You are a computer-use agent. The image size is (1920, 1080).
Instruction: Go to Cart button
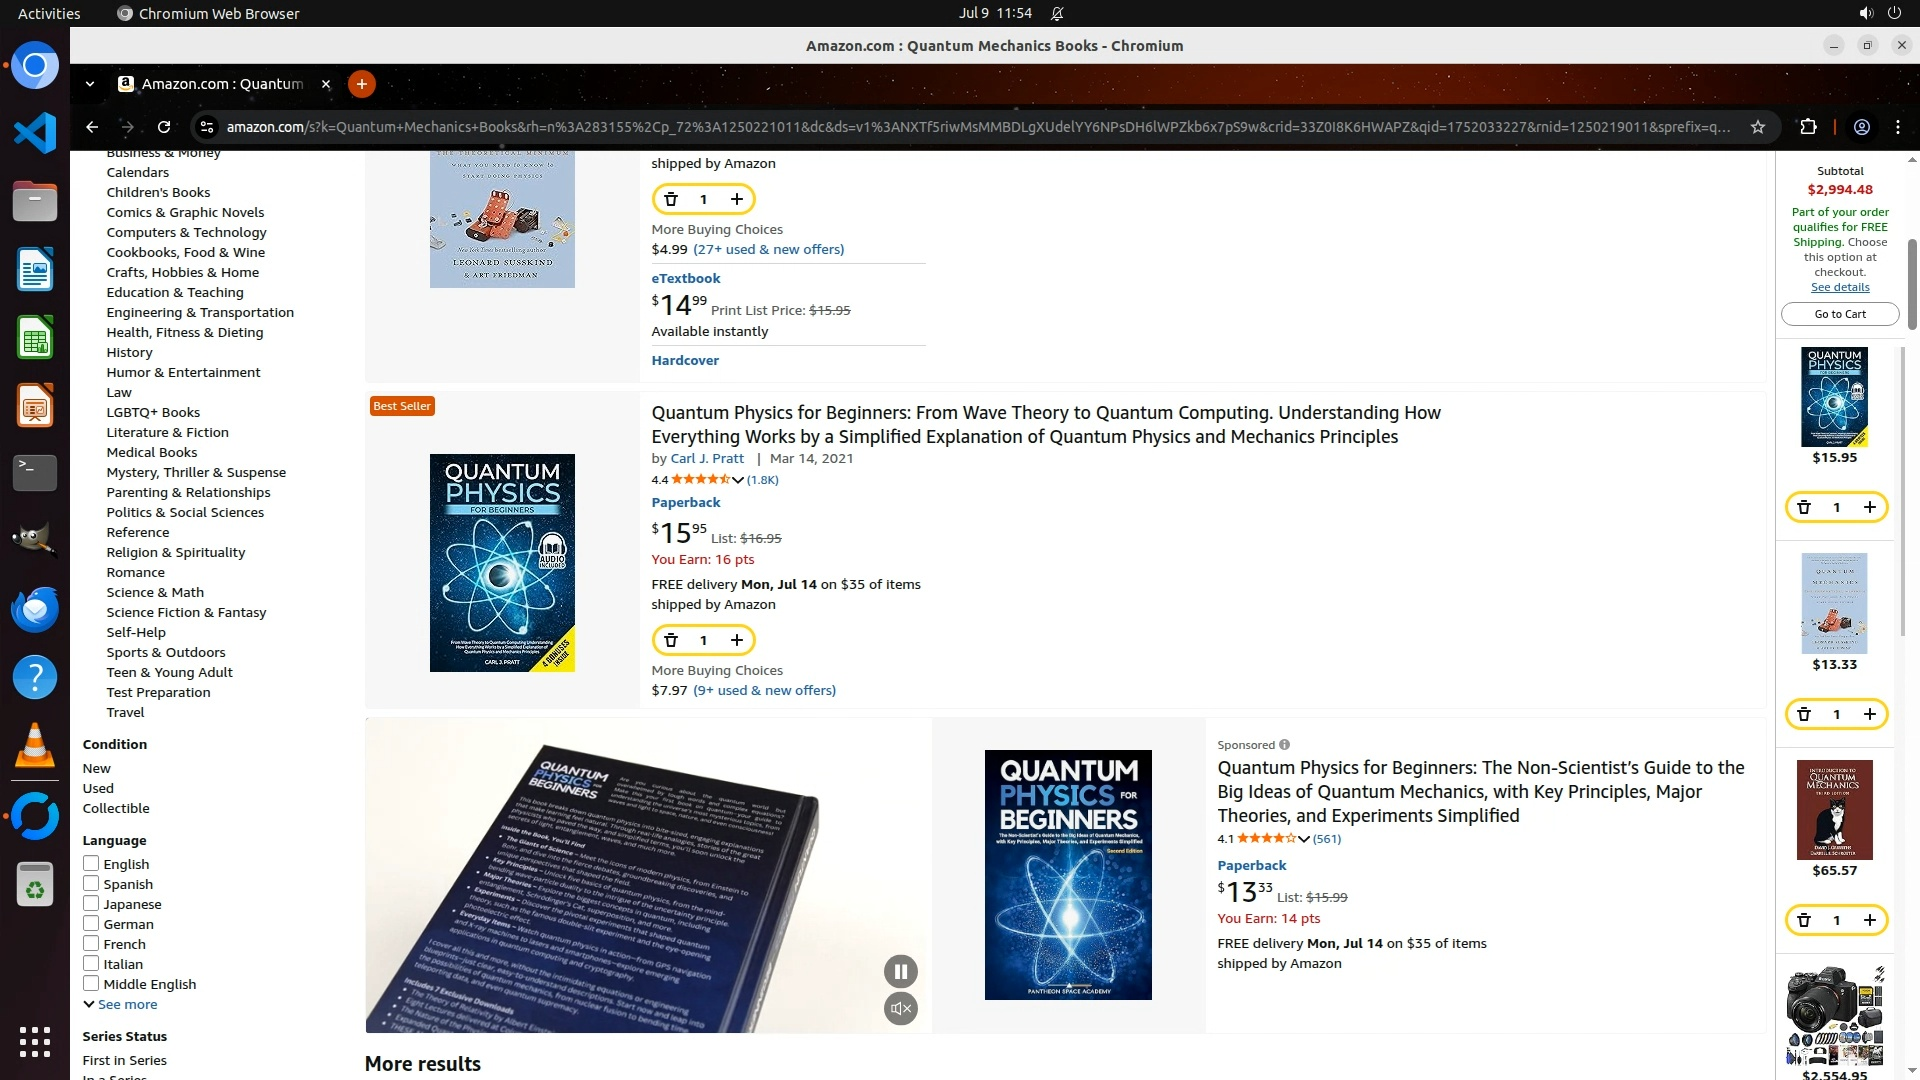tap(1840, 314)
